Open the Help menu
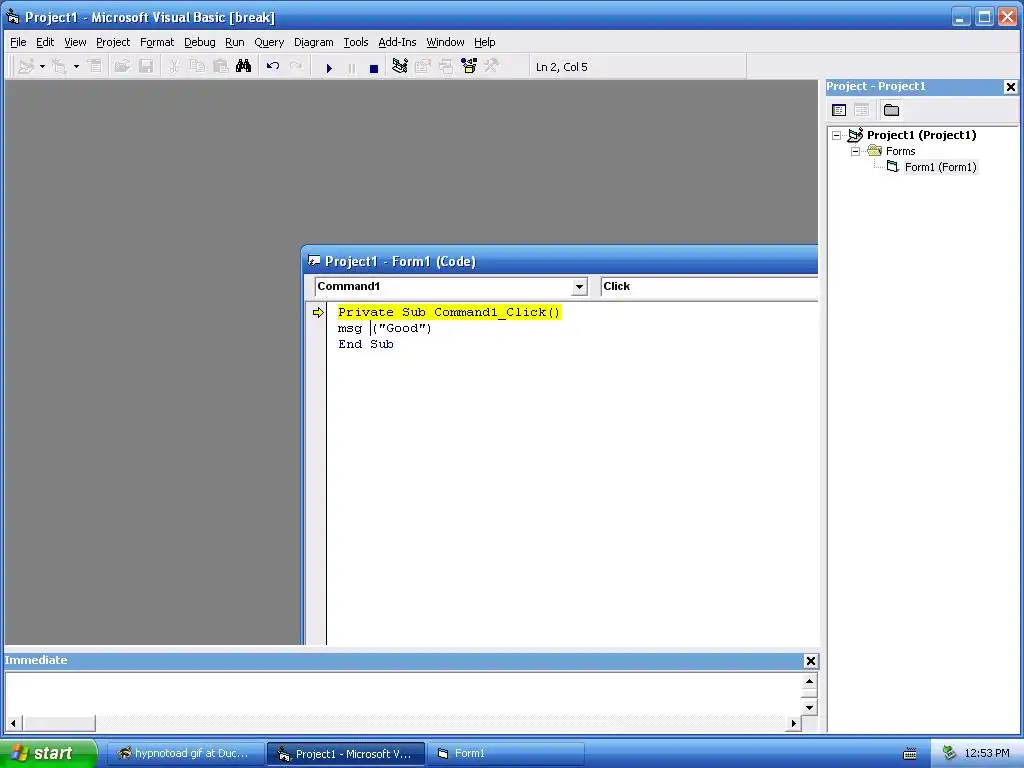Screen dimensions: 1024x768 coord(485,42)
